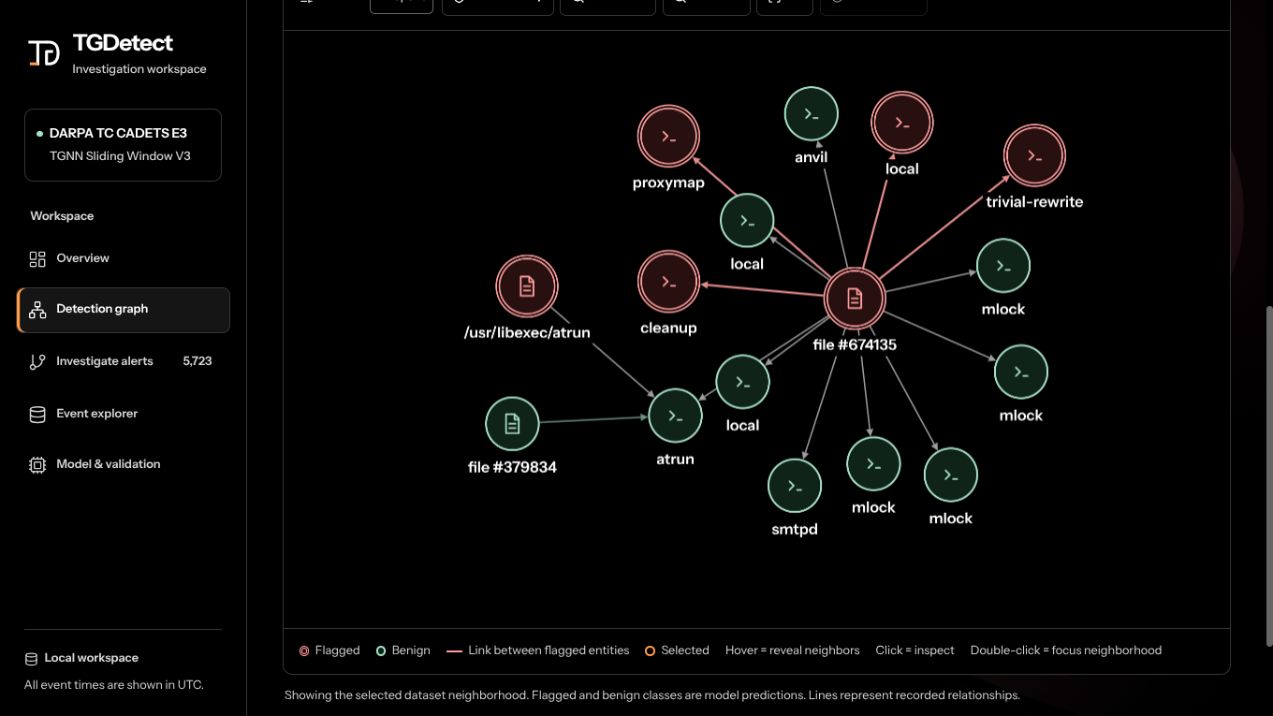Viewport: 1273px width, 716px height.
Task: Click the TGDetect logo icon
Action: pyautogui.click(x=44, y=53)
